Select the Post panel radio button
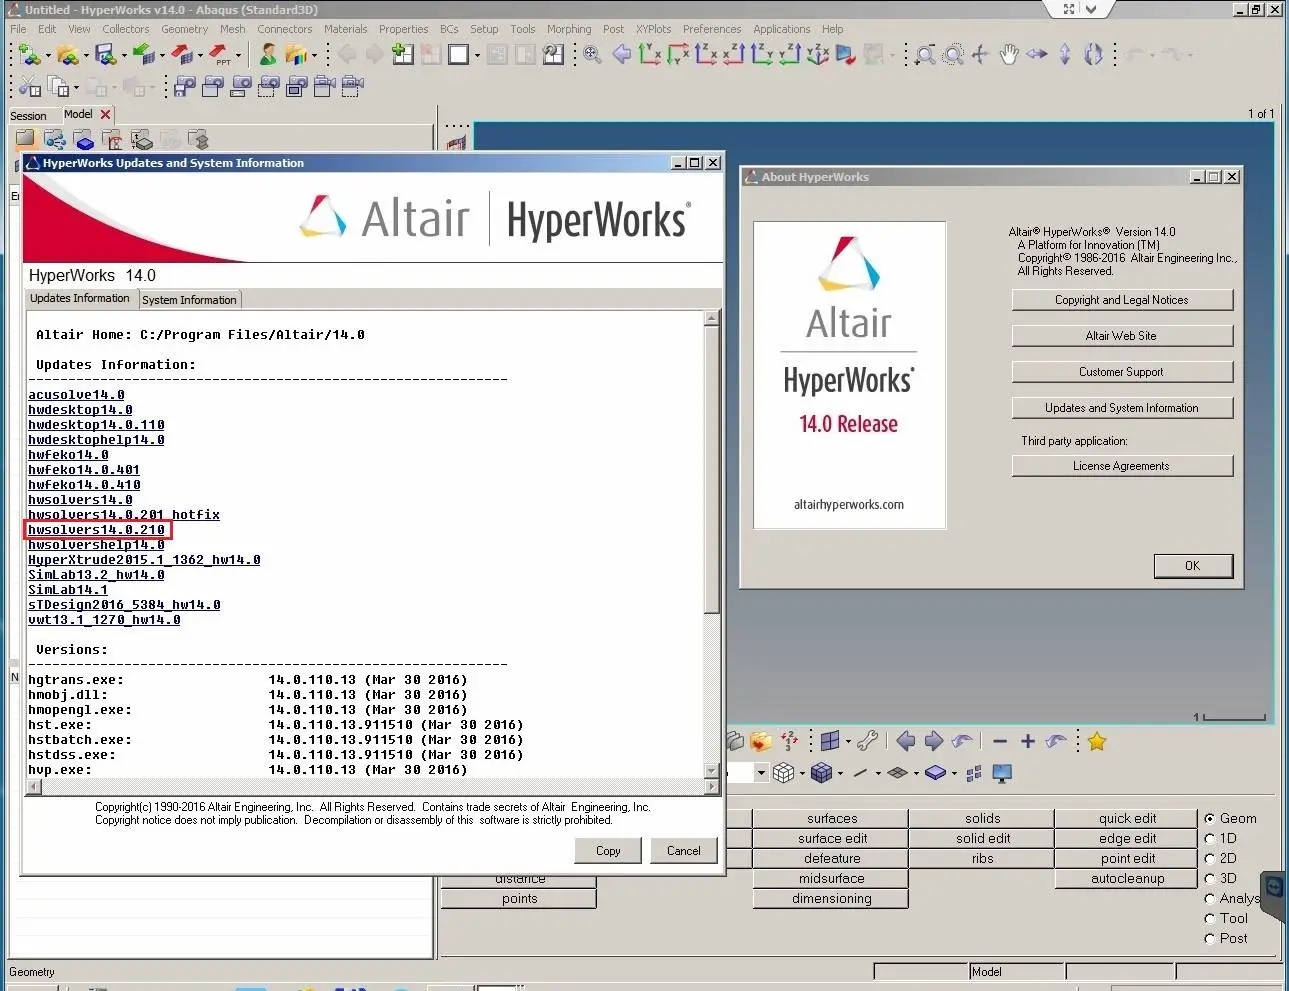This screenshot has height=991, width=1289. tap(1209, 938)
